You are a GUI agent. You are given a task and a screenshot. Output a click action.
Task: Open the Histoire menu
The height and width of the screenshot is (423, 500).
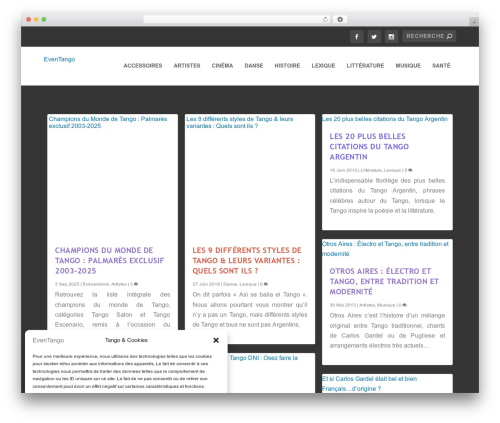[287, 66]
